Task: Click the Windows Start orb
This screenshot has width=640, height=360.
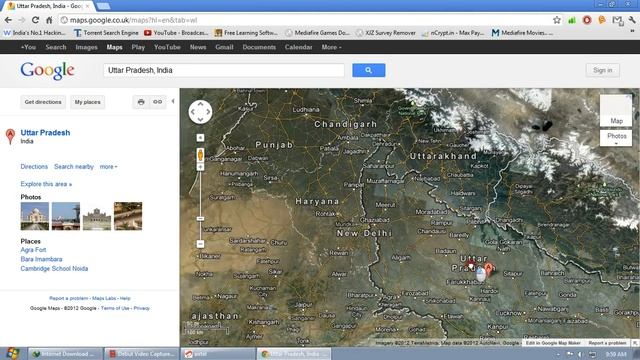Action: coord(12,353)
